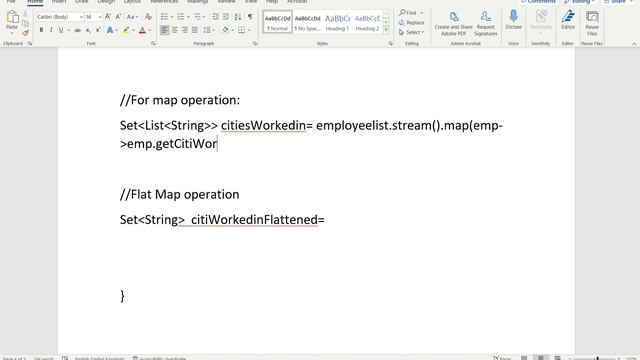
Task: Apply the Heading 2 style
Action: (x=367, y=22)
